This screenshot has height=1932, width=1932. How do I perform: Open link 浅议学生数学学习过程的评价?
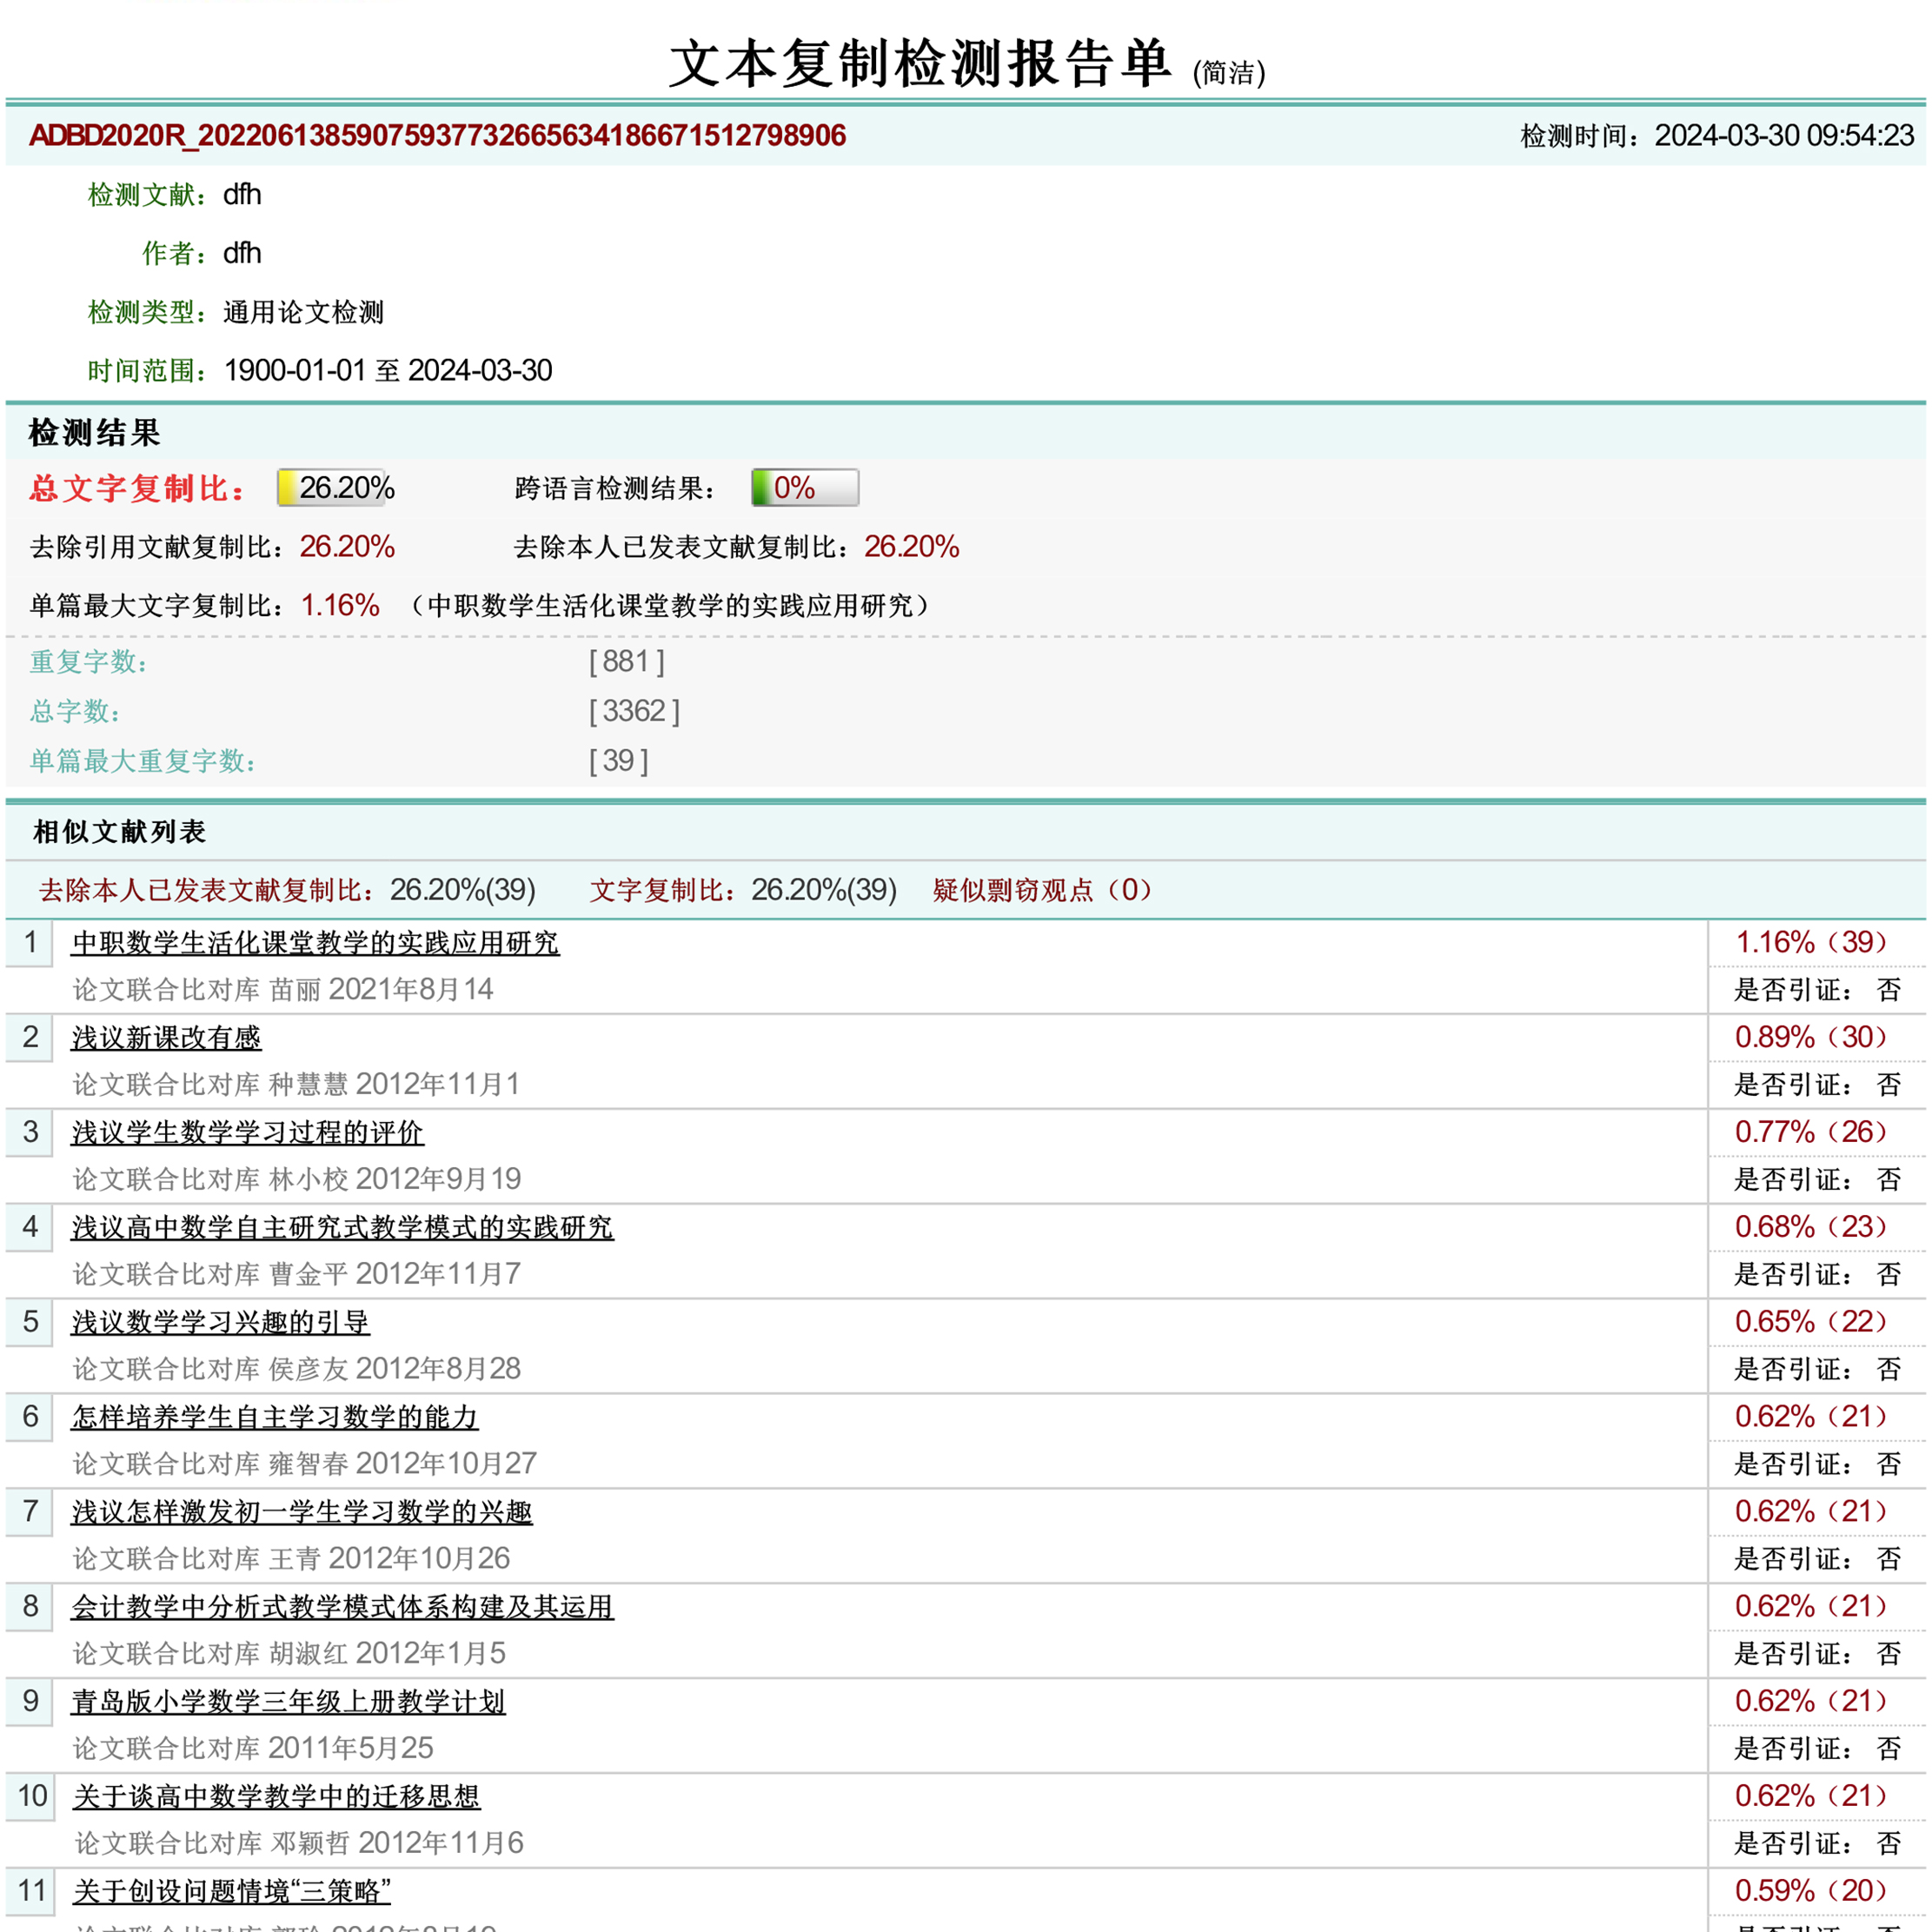click(x=247, y=1132)
